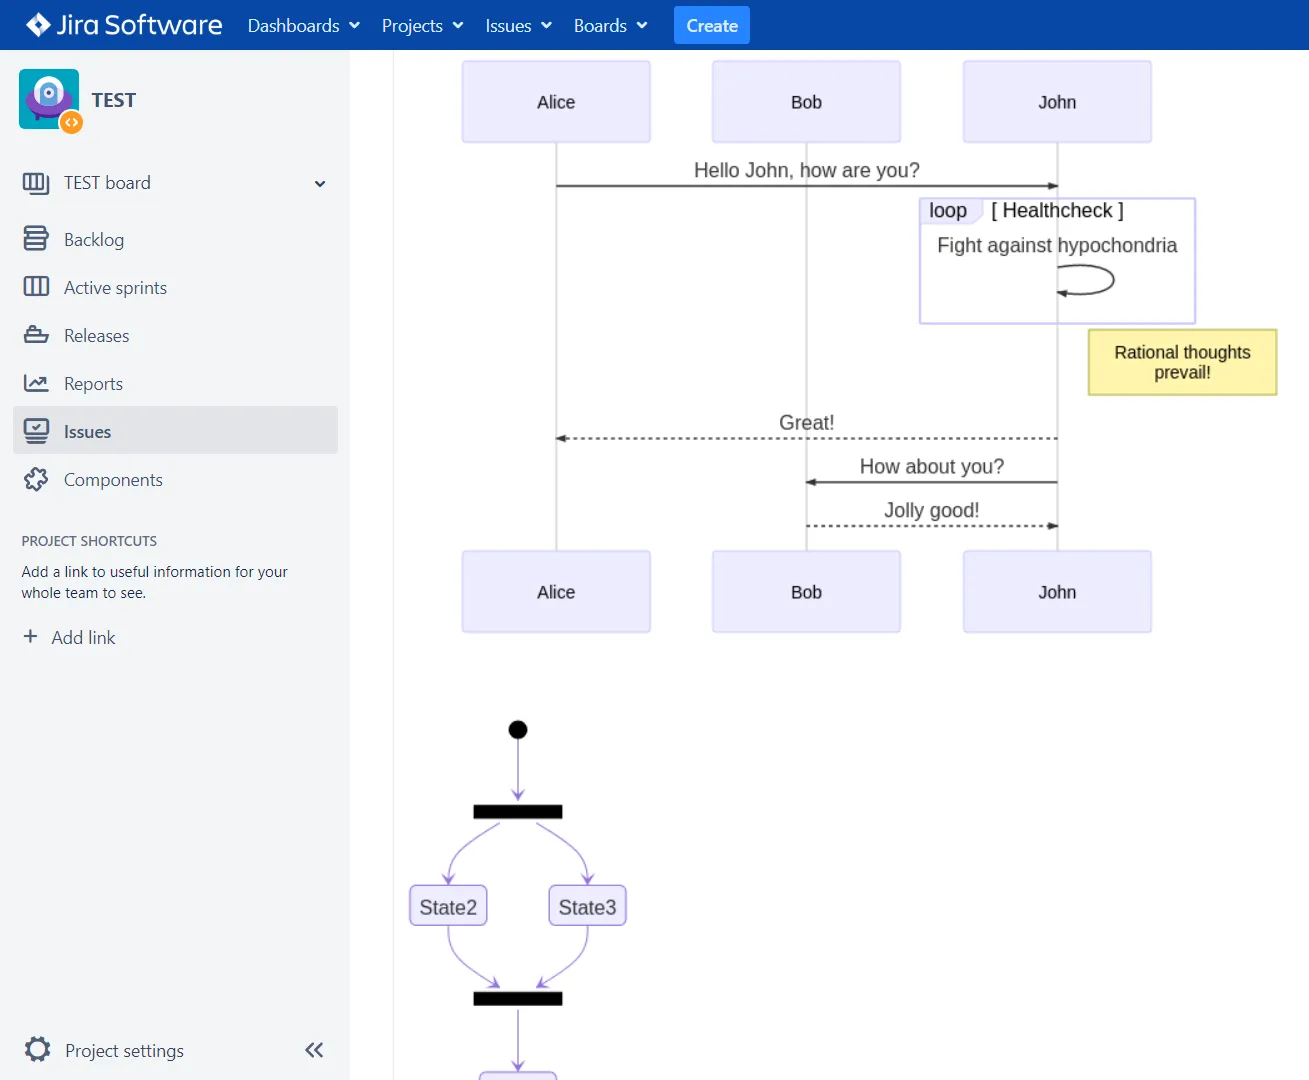Click the yellow Rational thoughts prevail note
Screen dimensions: 1309x1080
(1182, 362)
